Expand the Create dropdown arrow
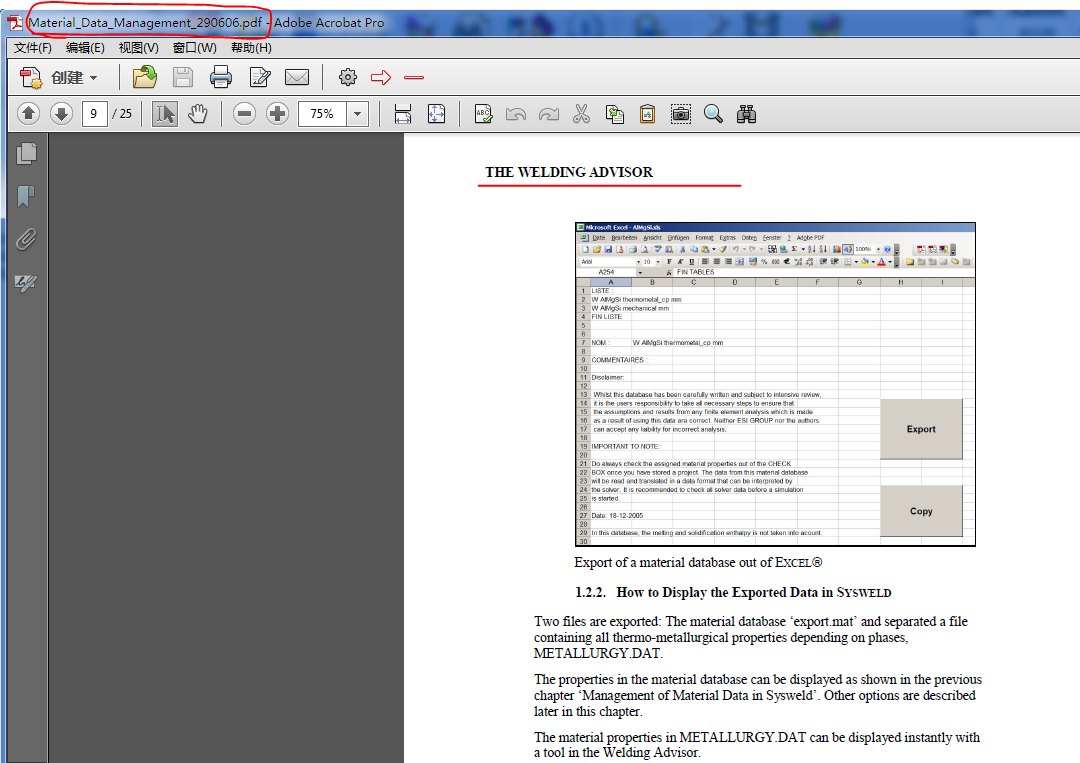 94,78
